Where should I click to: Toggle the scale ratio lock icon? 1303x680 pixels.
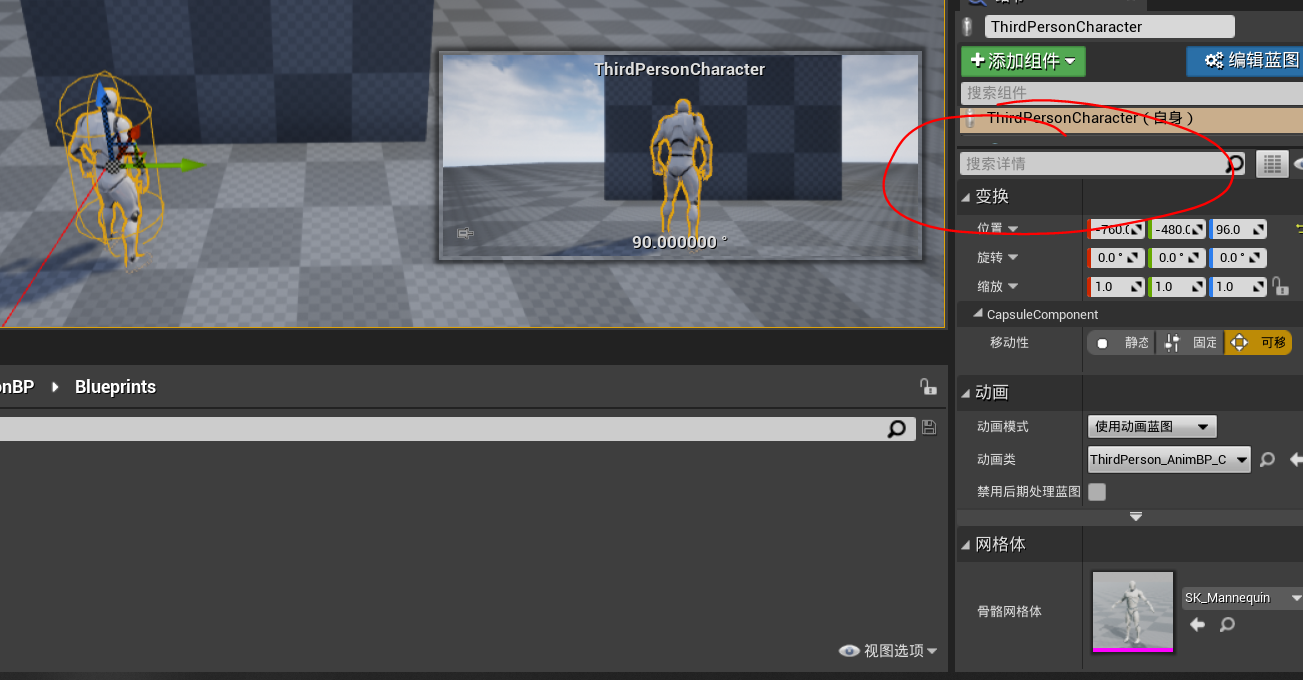pos(1280,287)
